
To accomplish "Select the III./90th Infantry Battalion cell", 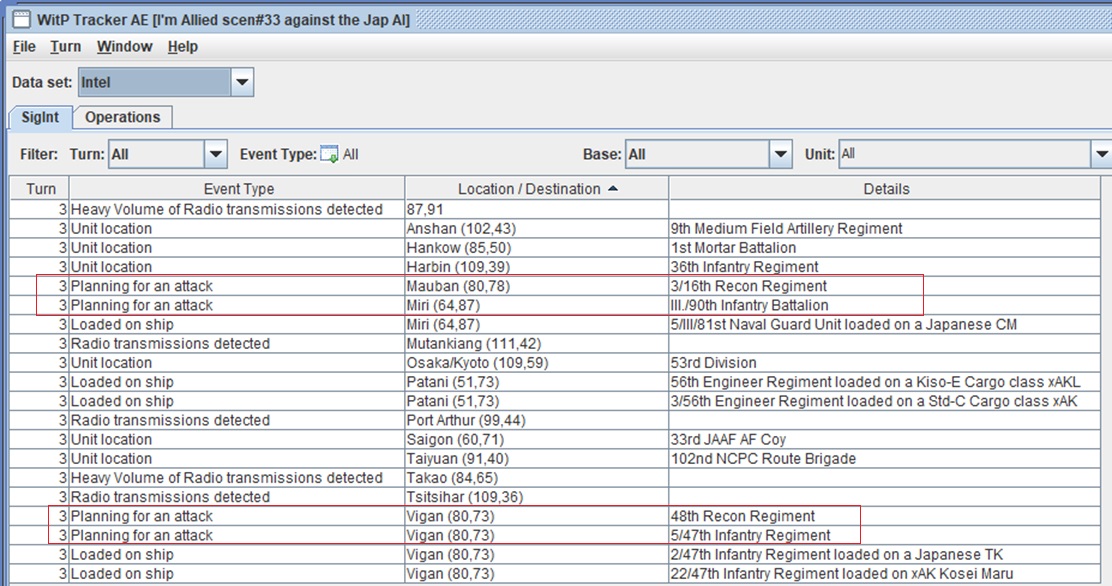I will (x=885, y=305).
